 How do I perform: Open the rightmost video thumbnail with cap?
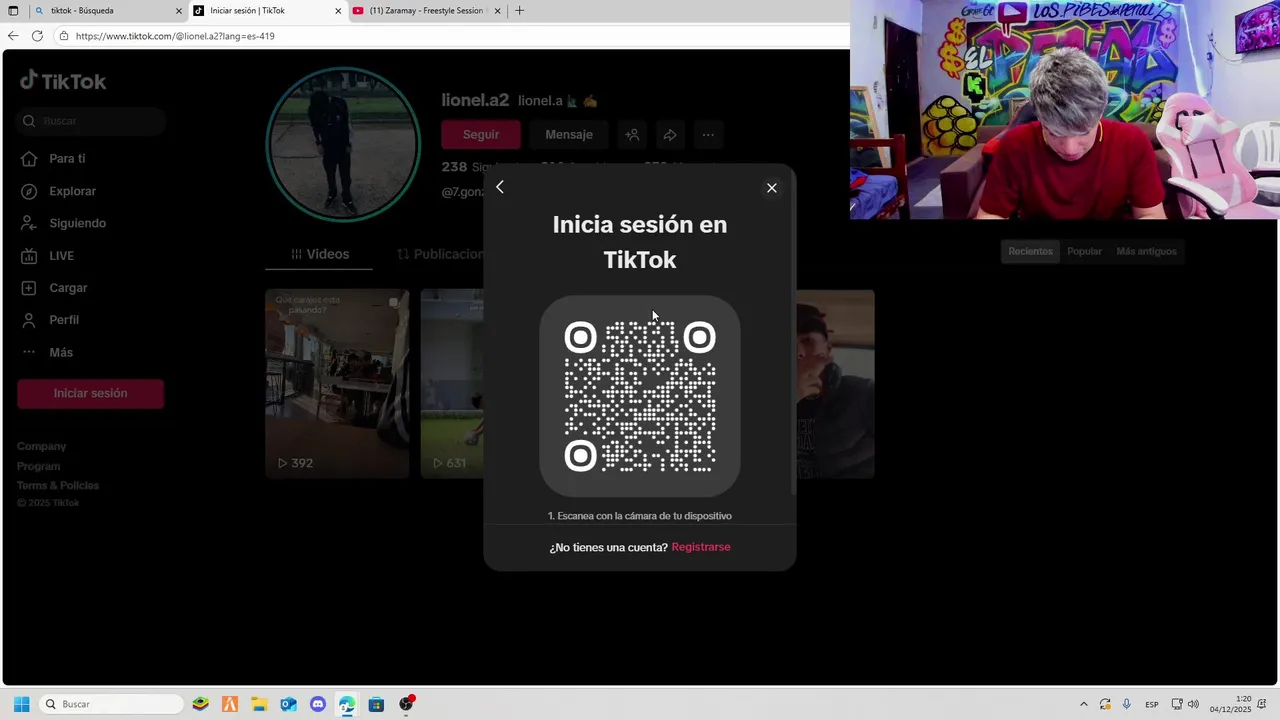pyautogui.click(x=835, y=384)
